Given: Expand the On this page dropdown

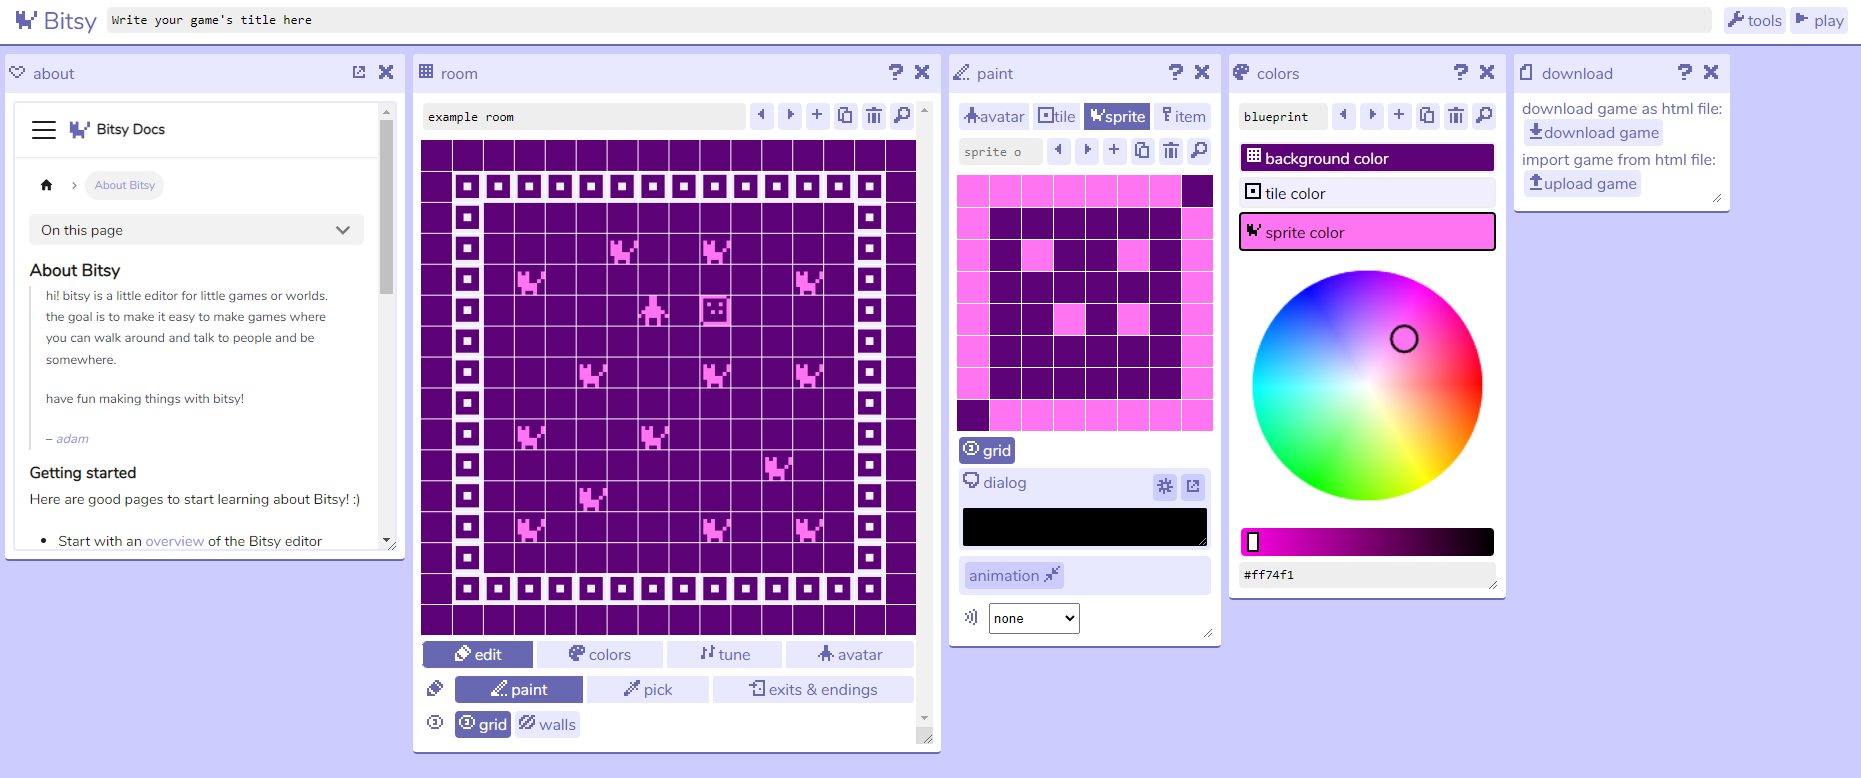Looking at the screenshot, I should coord(196,230).
